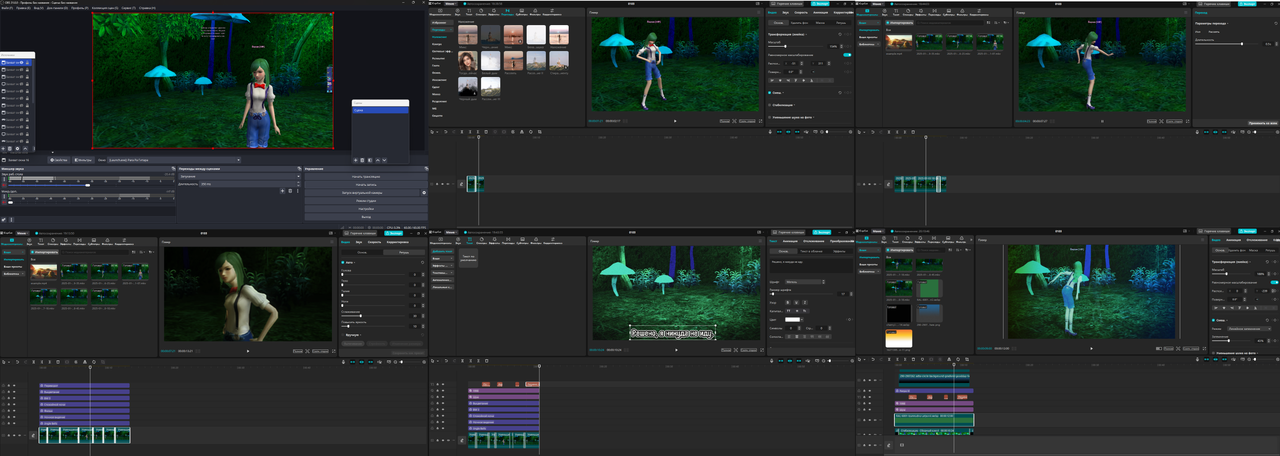Open Effects icon tab in close-up girl CapCut window

[x=65, y=241]
